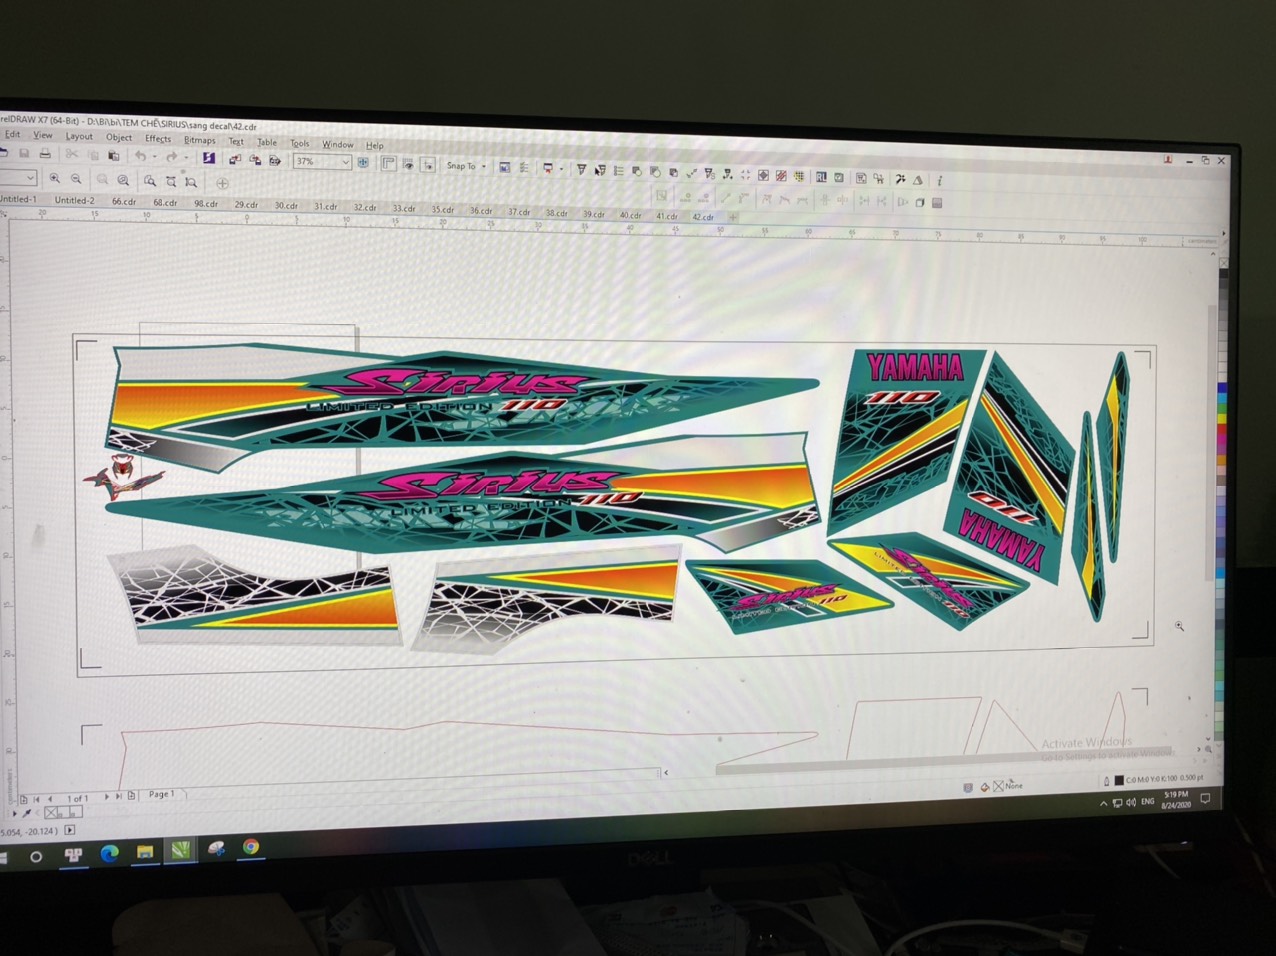Click Zoom to page icon
This screenshot has width=1276, height=956.
pyautogui.click(x=150, y=181)
